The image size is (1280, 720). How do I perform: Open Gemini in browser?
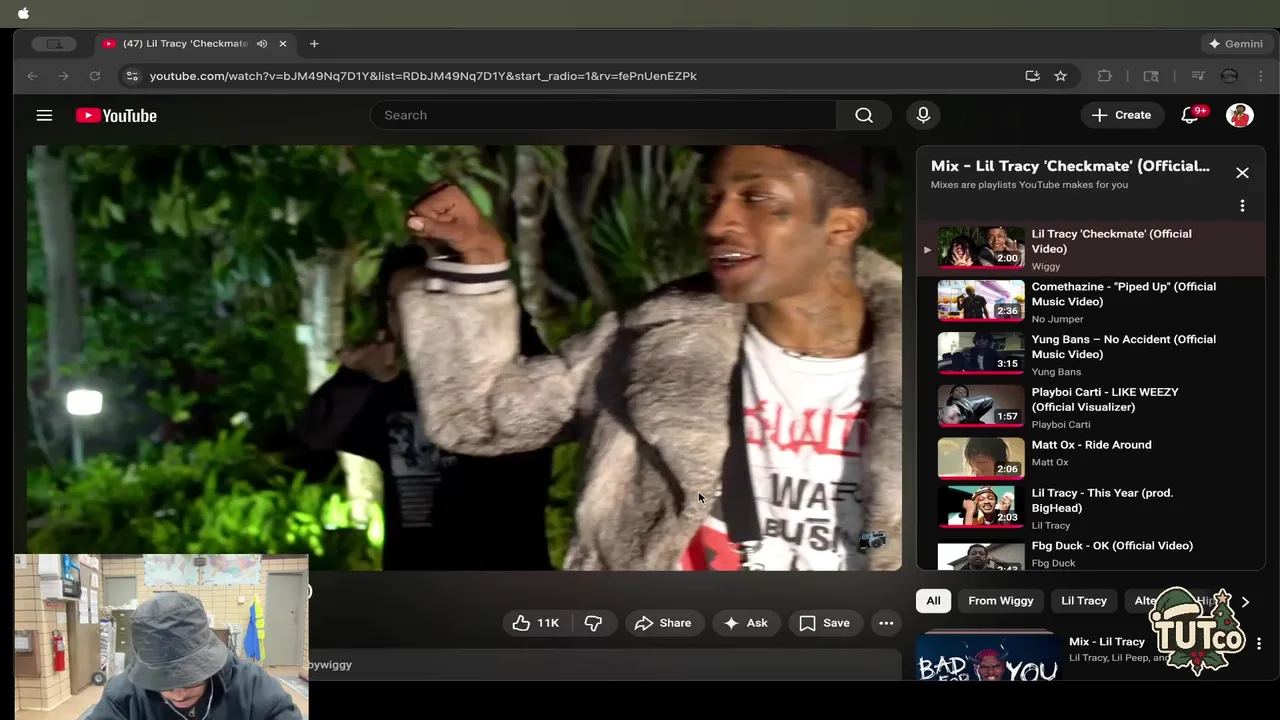(x=1236, y=44)
